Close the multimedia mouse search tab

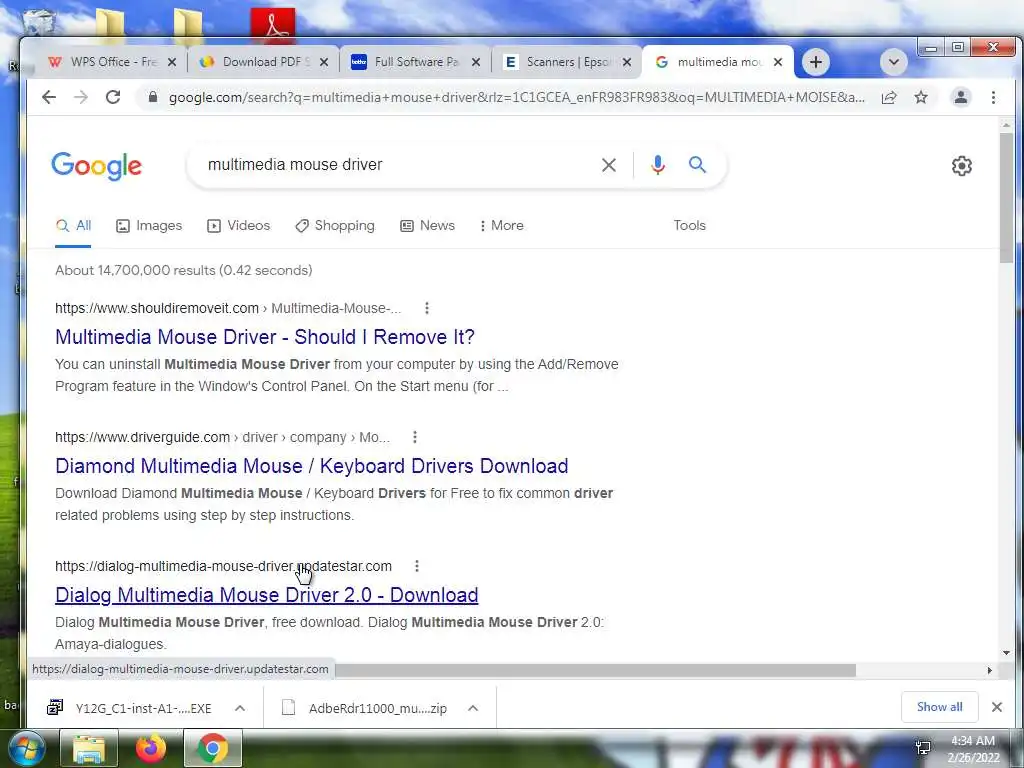click(778, 62)
